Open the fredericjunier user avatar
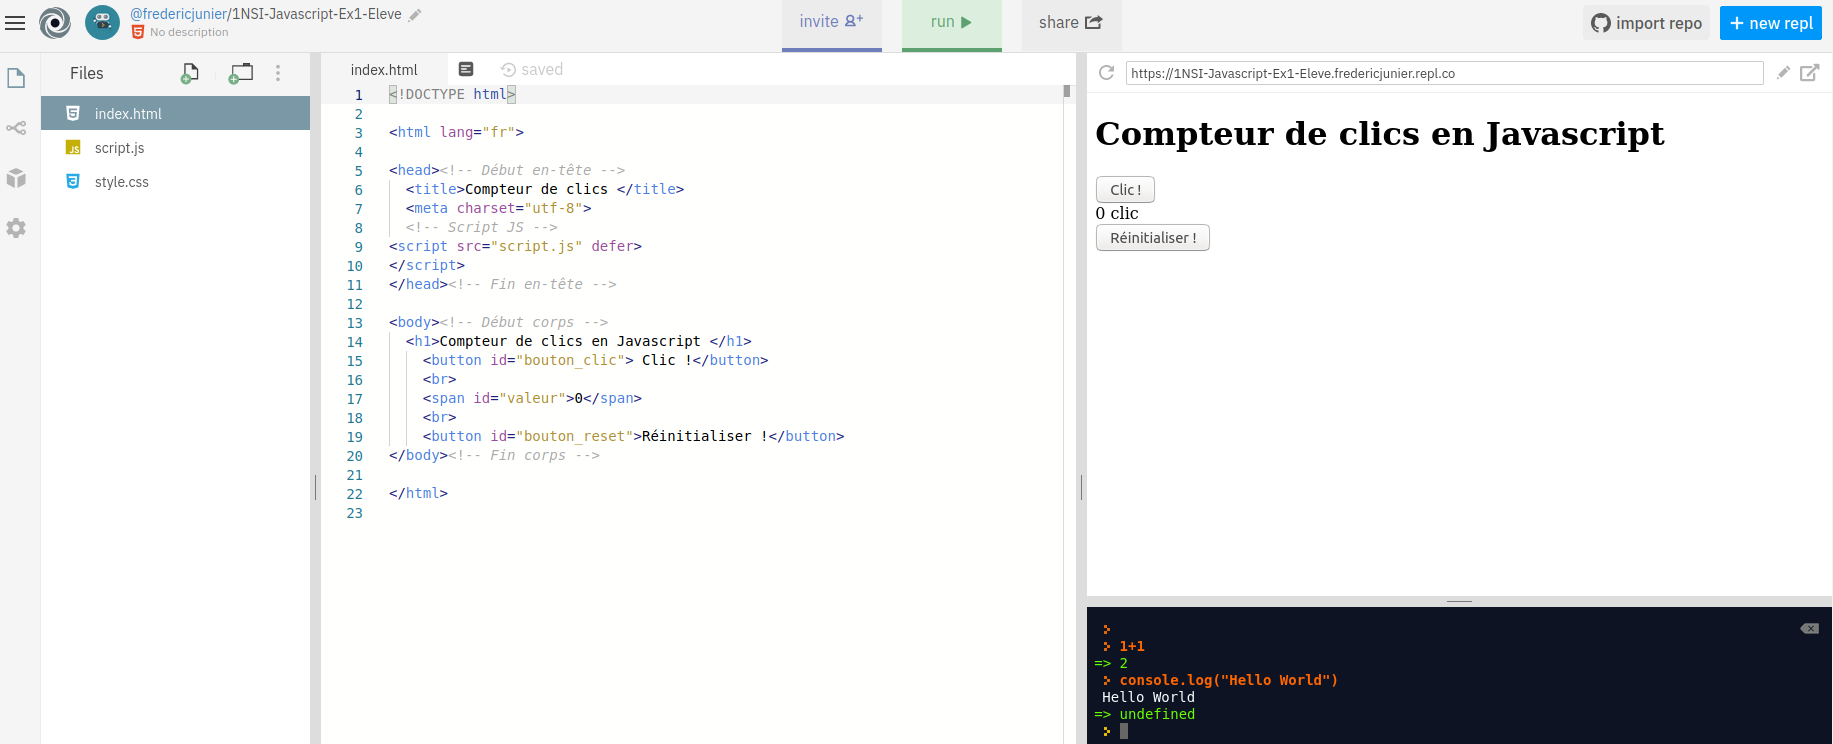Image resolution: width=1833 pixels, height=744 pixels. tap(102, 22)
